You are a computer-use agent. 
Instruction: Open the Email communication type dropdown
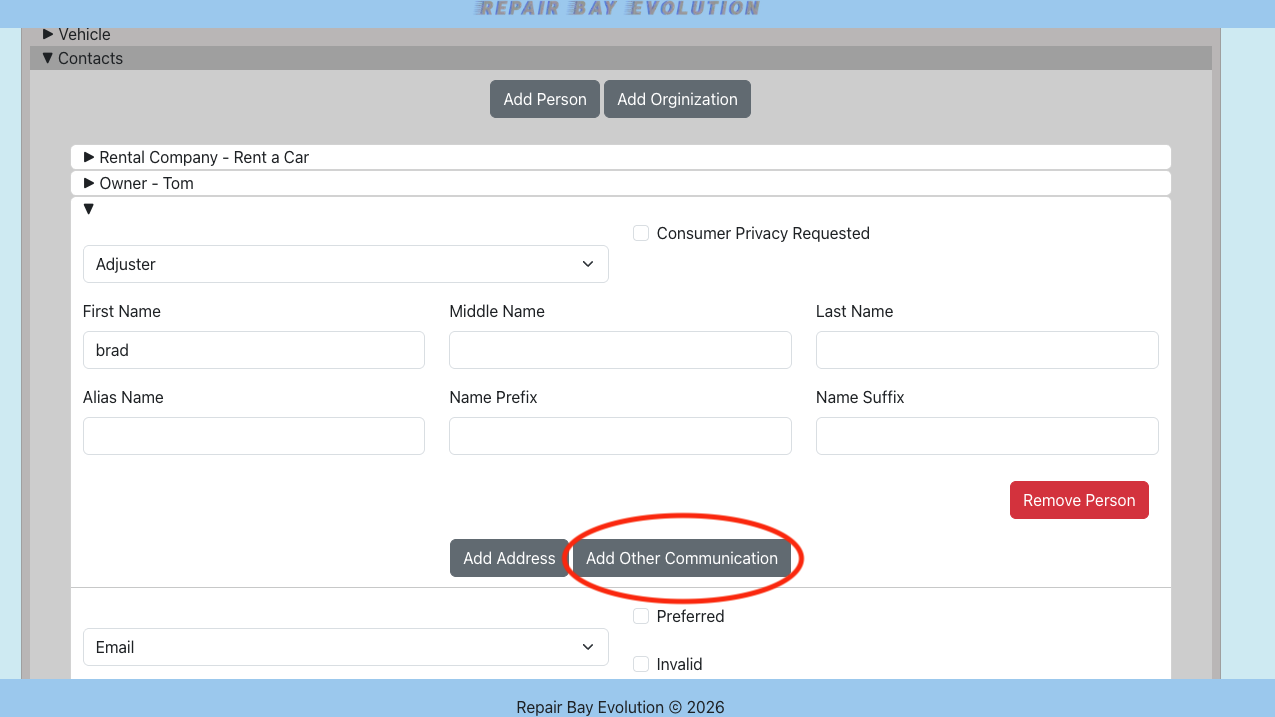point(345,647)
